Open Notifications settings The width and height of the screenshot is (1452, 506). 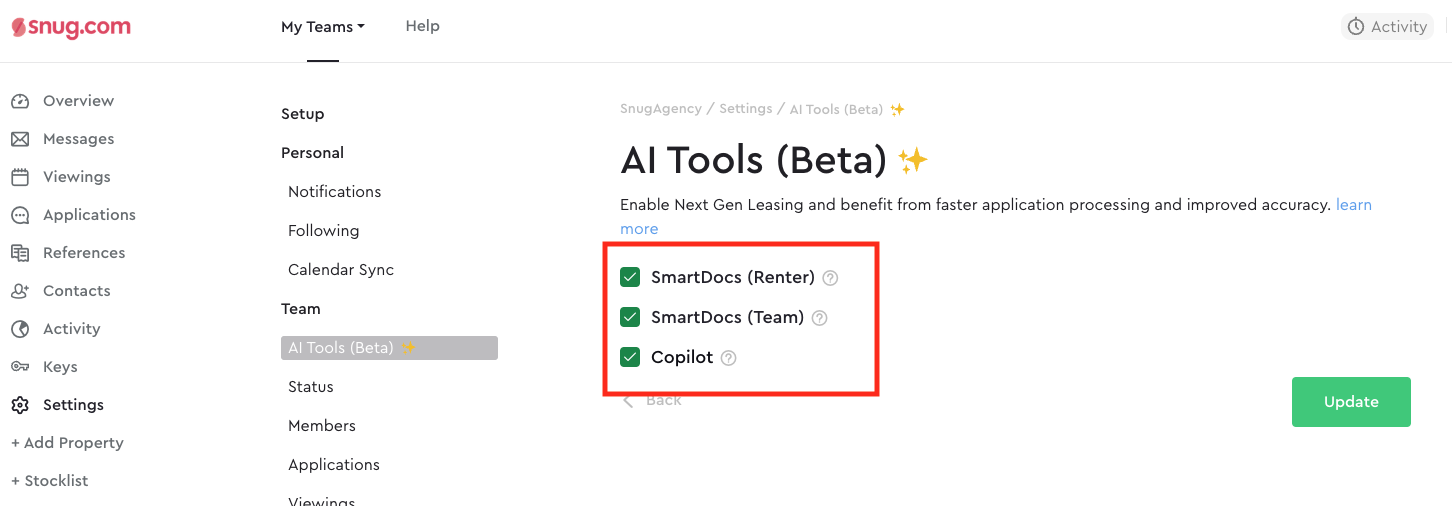coord(335,192)
